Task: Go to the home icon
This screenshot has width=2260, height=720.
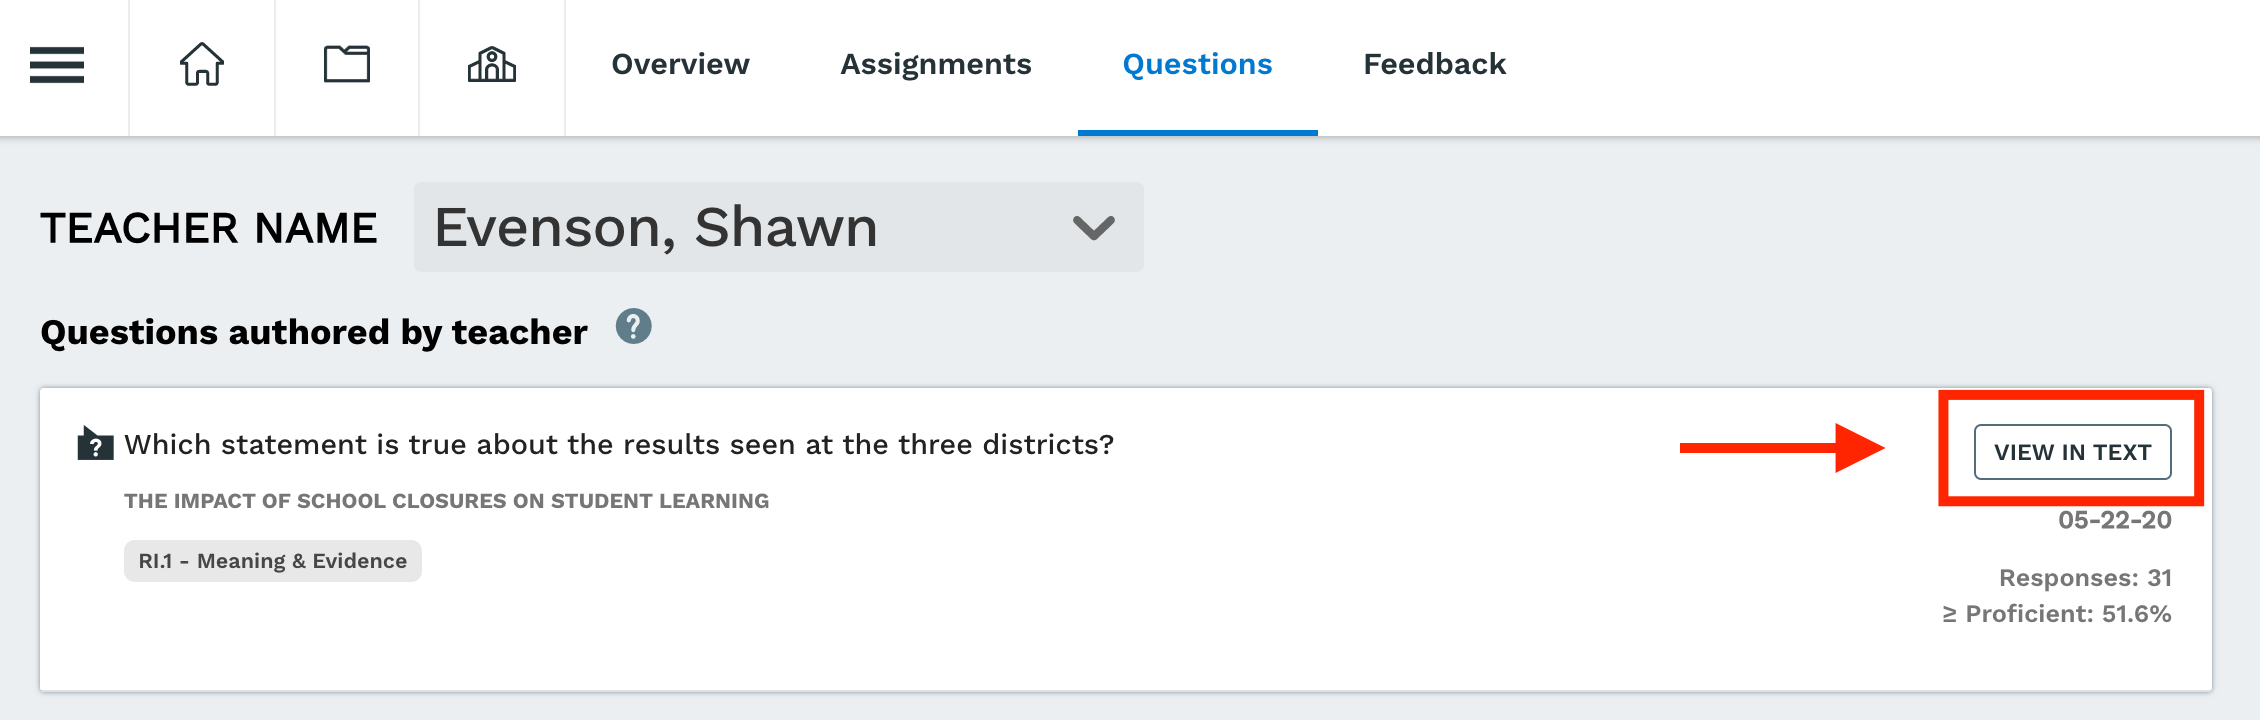Action: [x=202, y=65]
